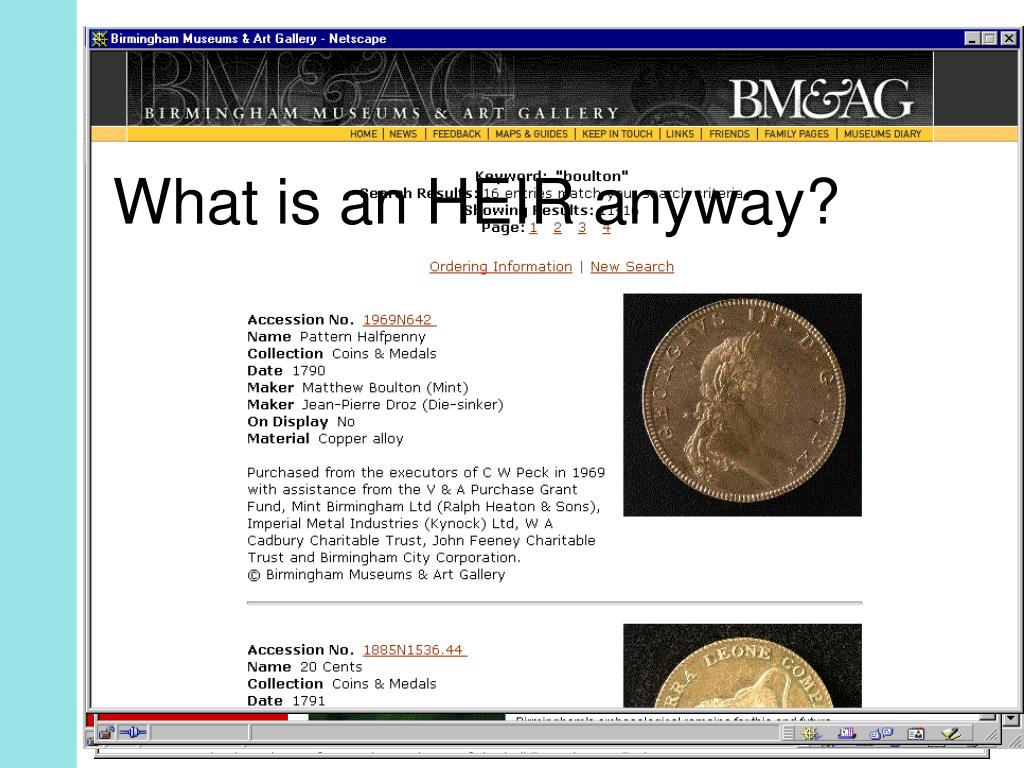Go to the HOME navigation item
The height and width of the screenshot is (768, 1024).
(364, 134)
